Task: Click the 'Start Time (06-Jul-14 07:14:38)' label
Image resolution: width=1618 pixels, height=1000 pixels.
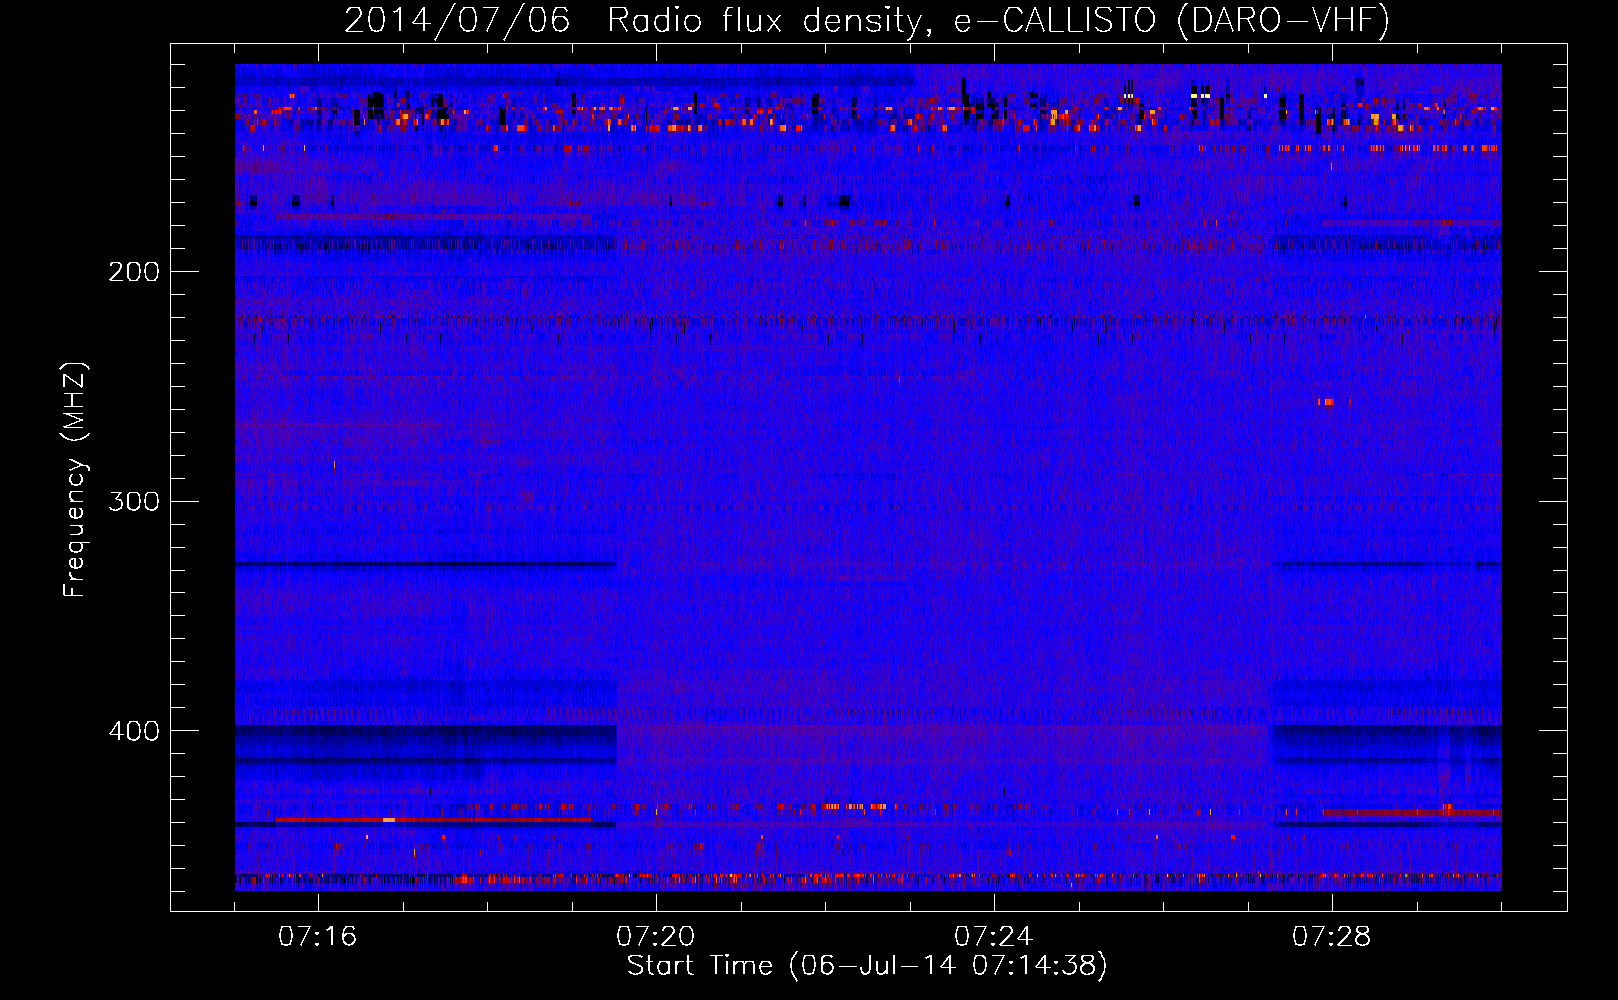Action: pos(867,966)
